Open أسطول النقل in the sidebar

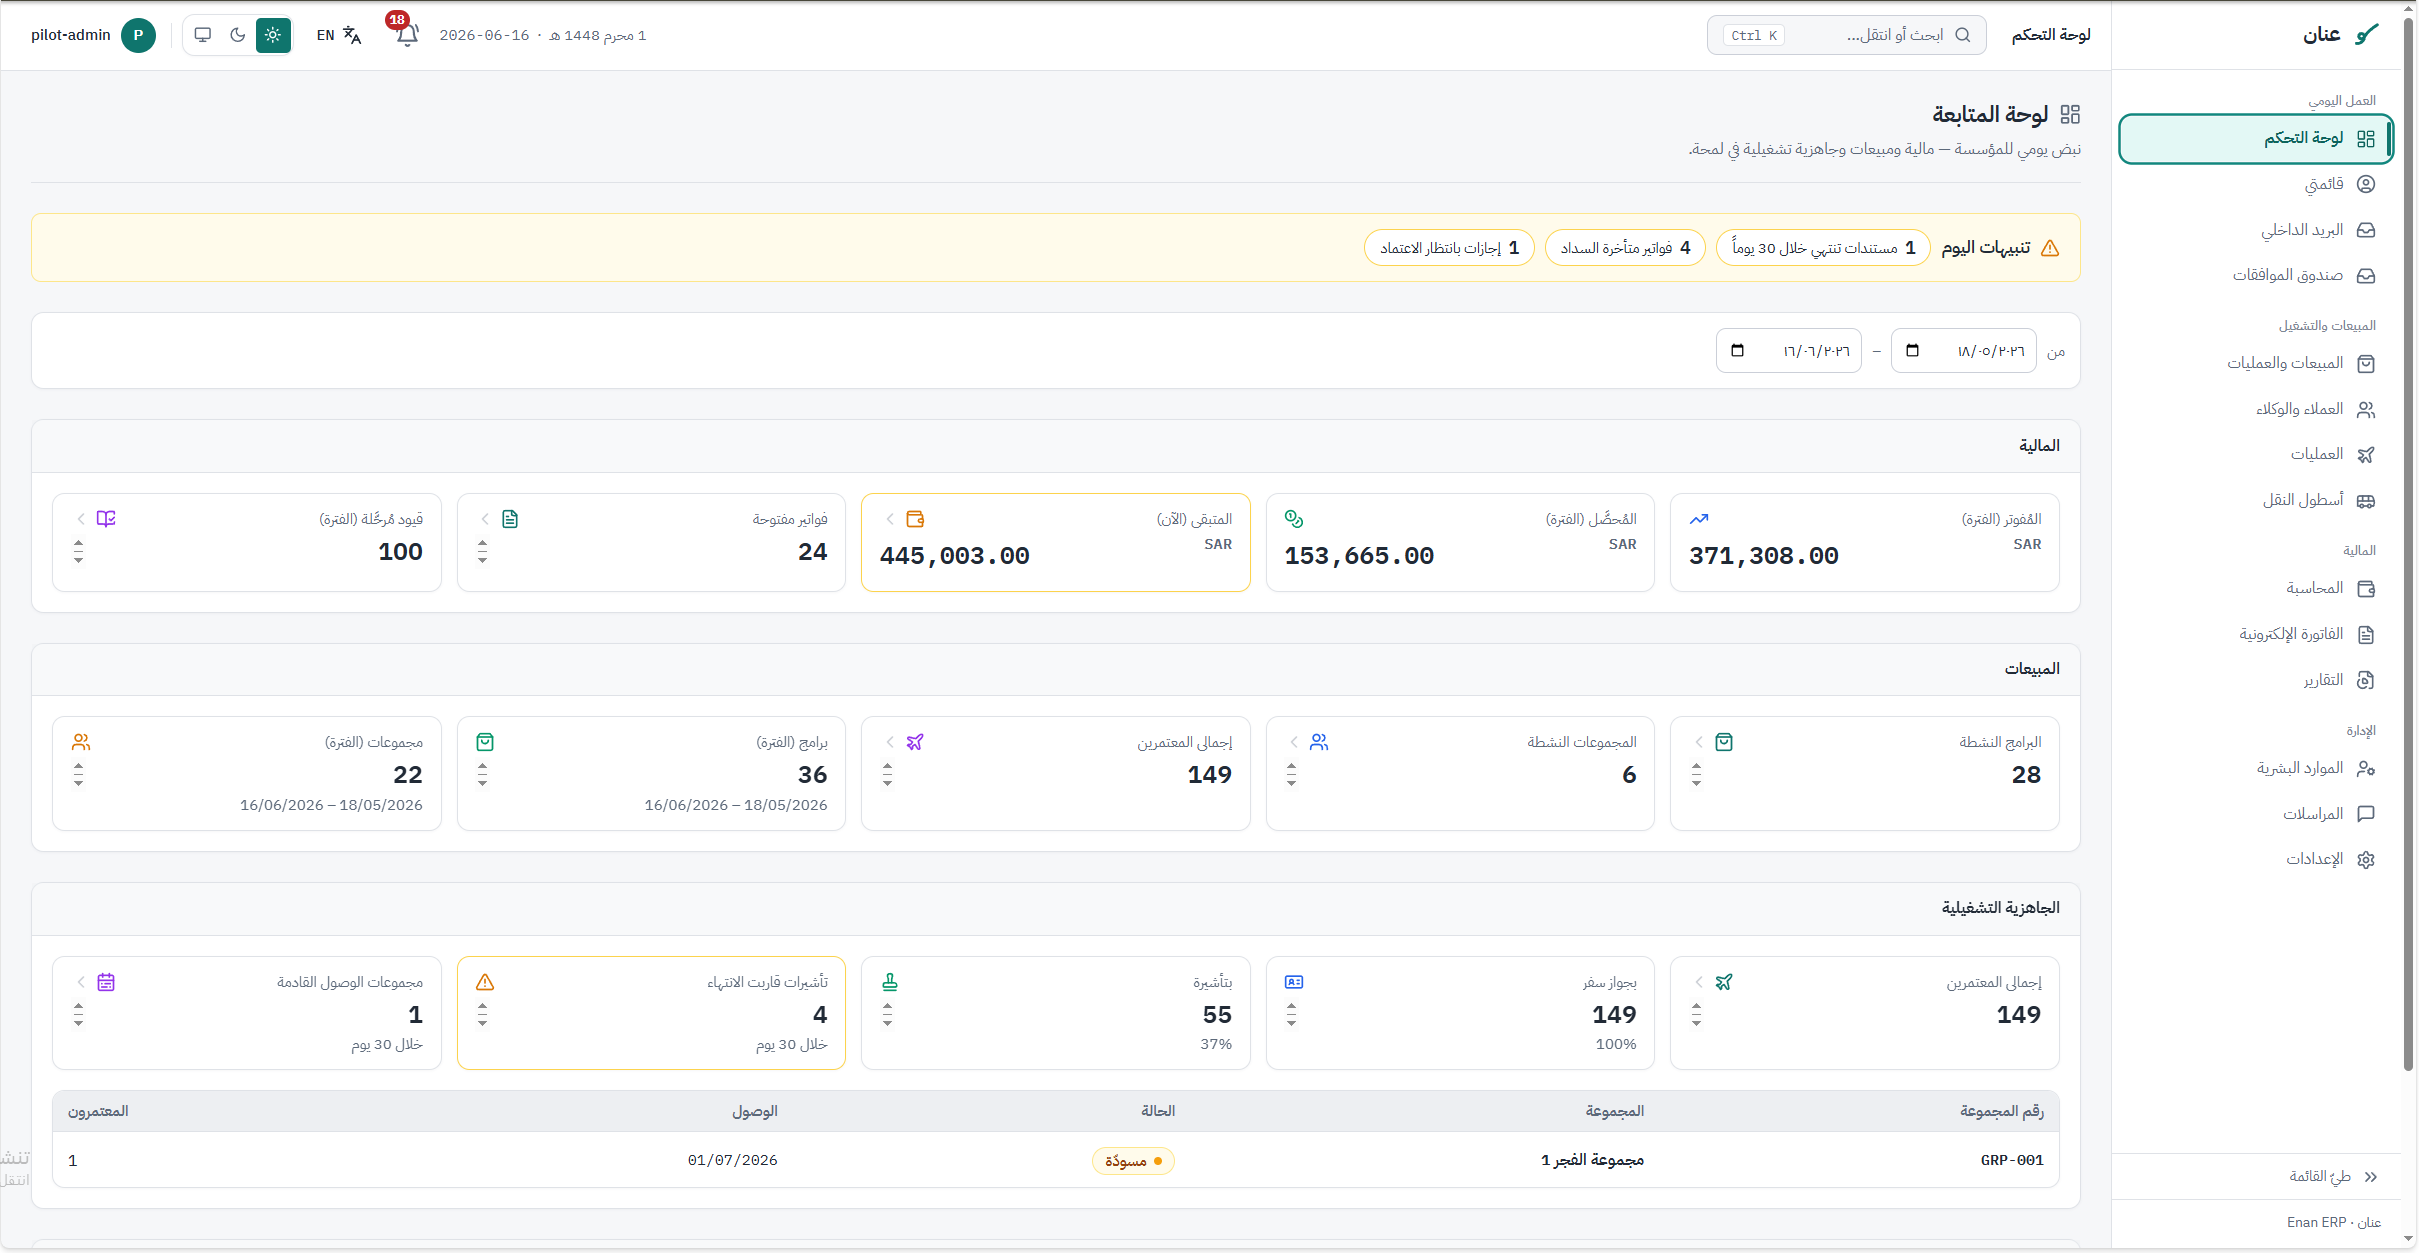pos(2256,501)
